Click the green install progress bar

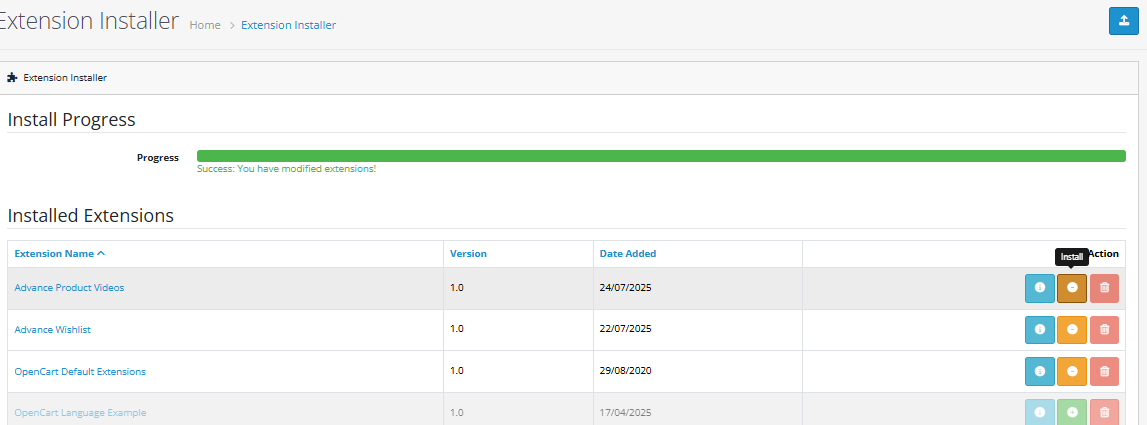661,156
